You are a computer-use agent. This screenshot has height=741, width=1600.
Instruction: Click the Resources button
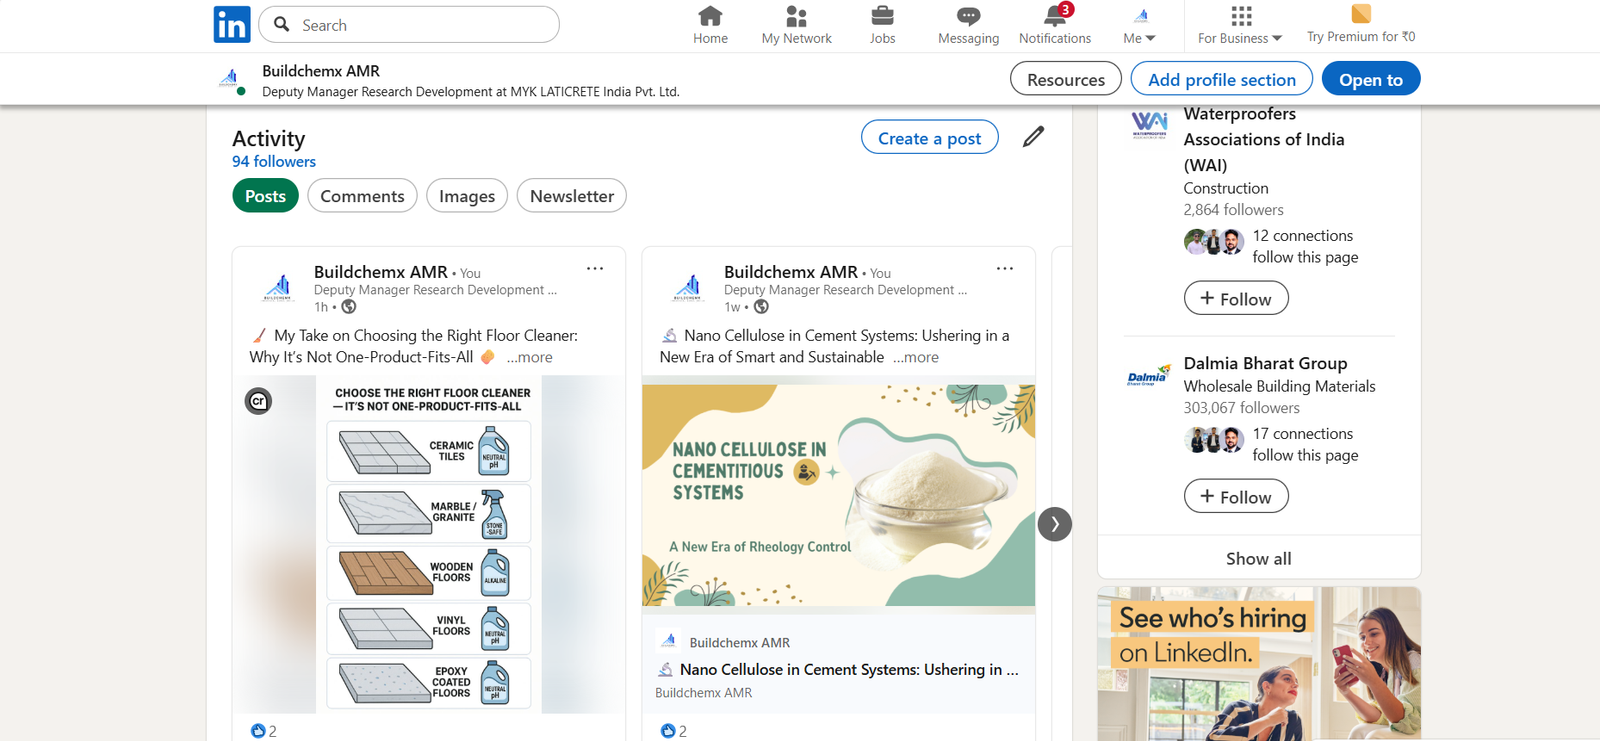(1066, 79)
